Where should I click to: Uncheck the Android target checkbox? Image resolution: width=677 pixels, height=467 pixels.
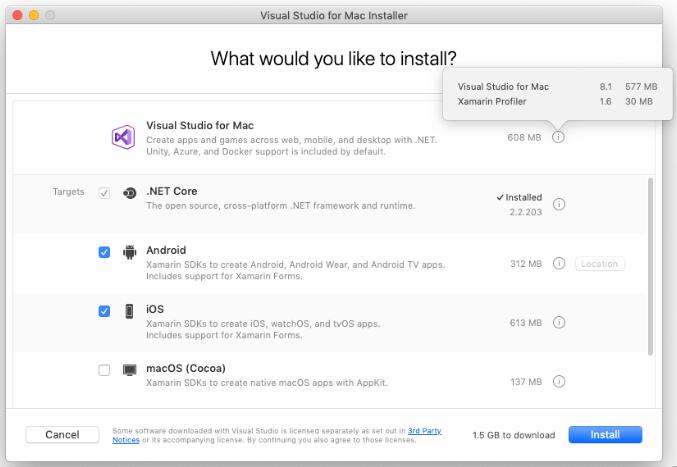click(x=104, y=252)
